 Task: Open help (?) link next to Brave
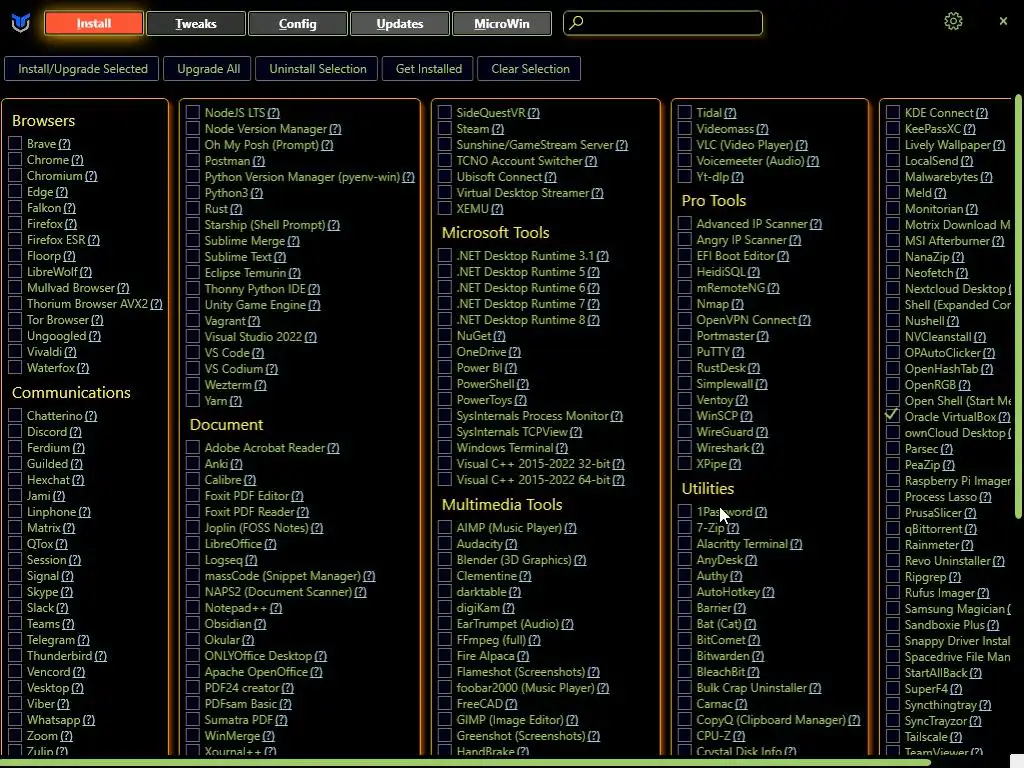pyautogui.click(x=64, y=144)
